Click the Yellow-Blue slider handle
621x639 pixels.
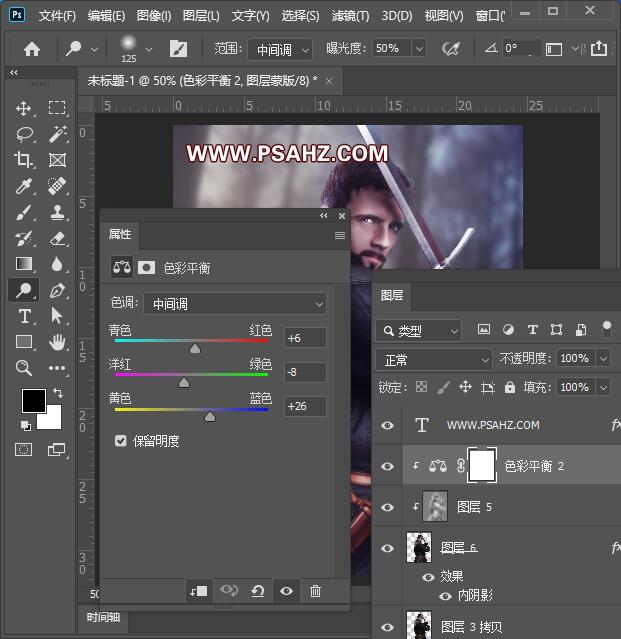[210, 416]
